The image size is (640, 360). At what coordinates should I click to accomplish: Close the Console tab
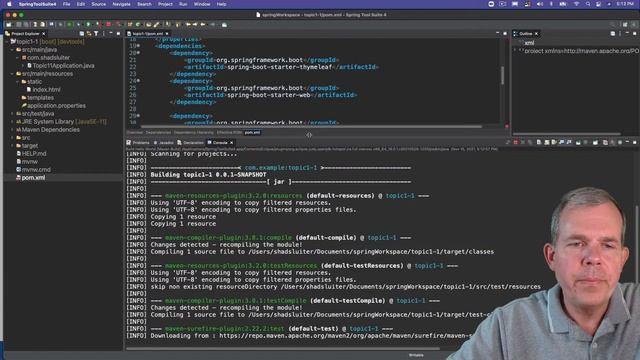[x=231, y=143]
